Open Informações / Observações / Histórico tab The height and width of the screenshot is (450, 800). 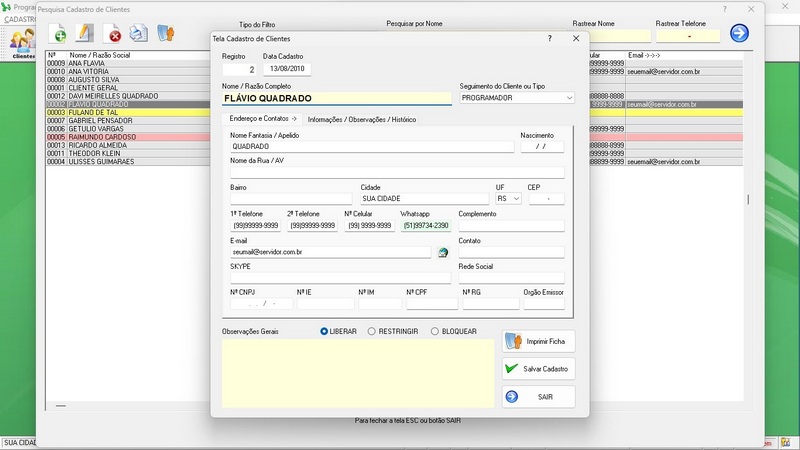pos(362,119)
